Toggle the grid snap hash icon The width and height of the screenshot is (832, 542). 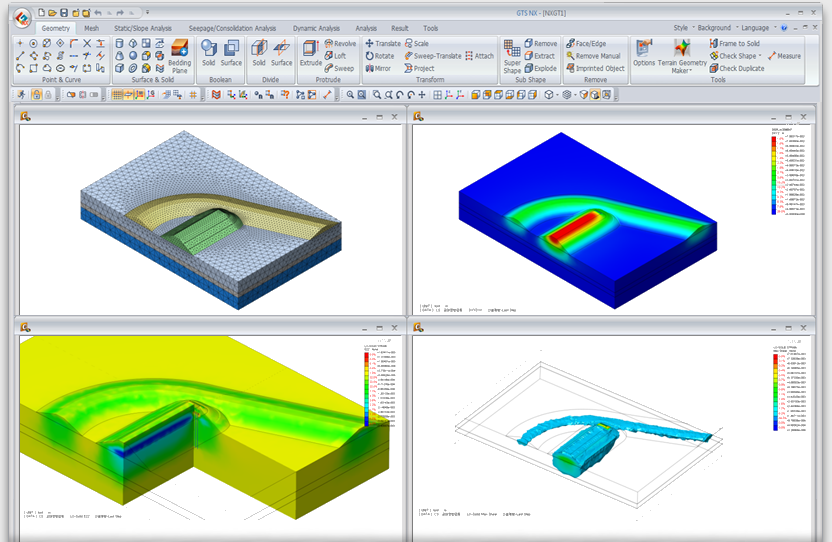point(193,95)
